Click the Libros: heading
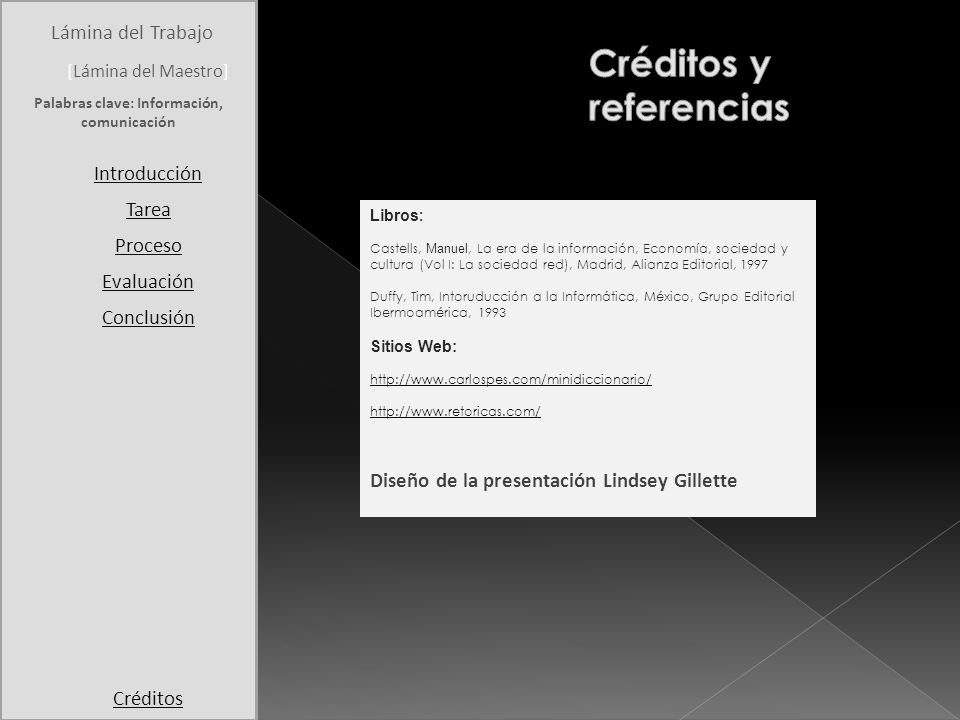 tap(396, 216)
